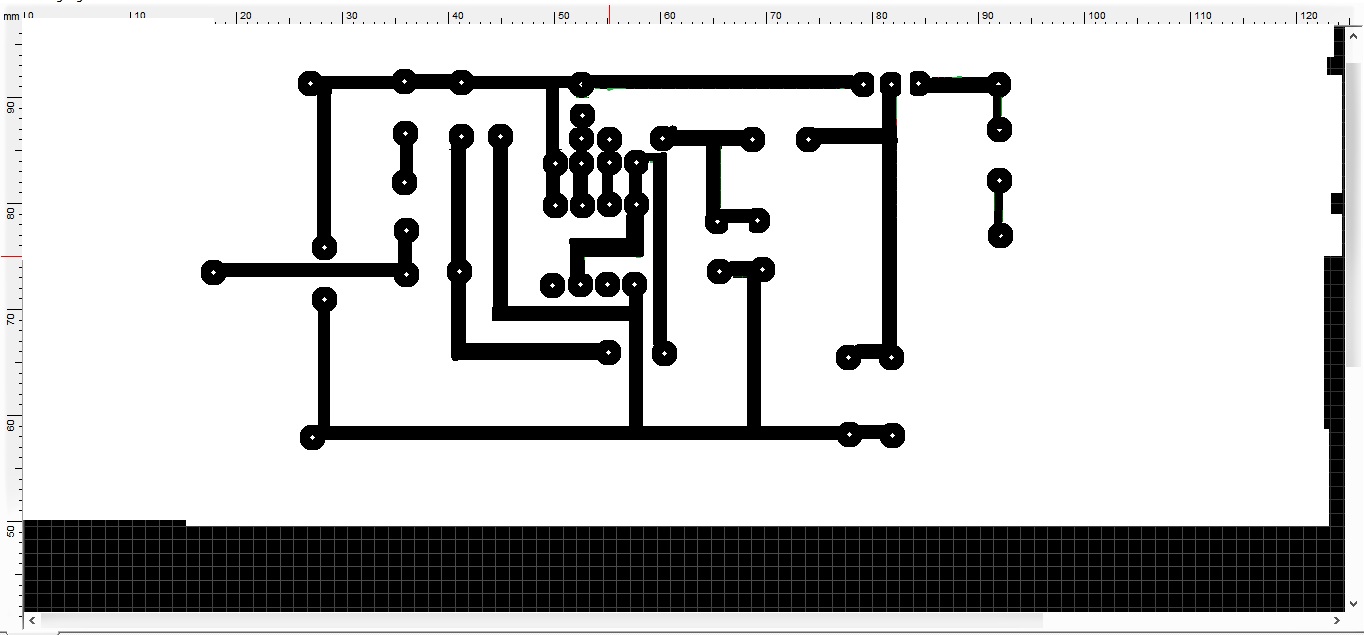Click the vertical scrollbar down arrow
Viewport: 1364px width, 635px height.
1355,604
